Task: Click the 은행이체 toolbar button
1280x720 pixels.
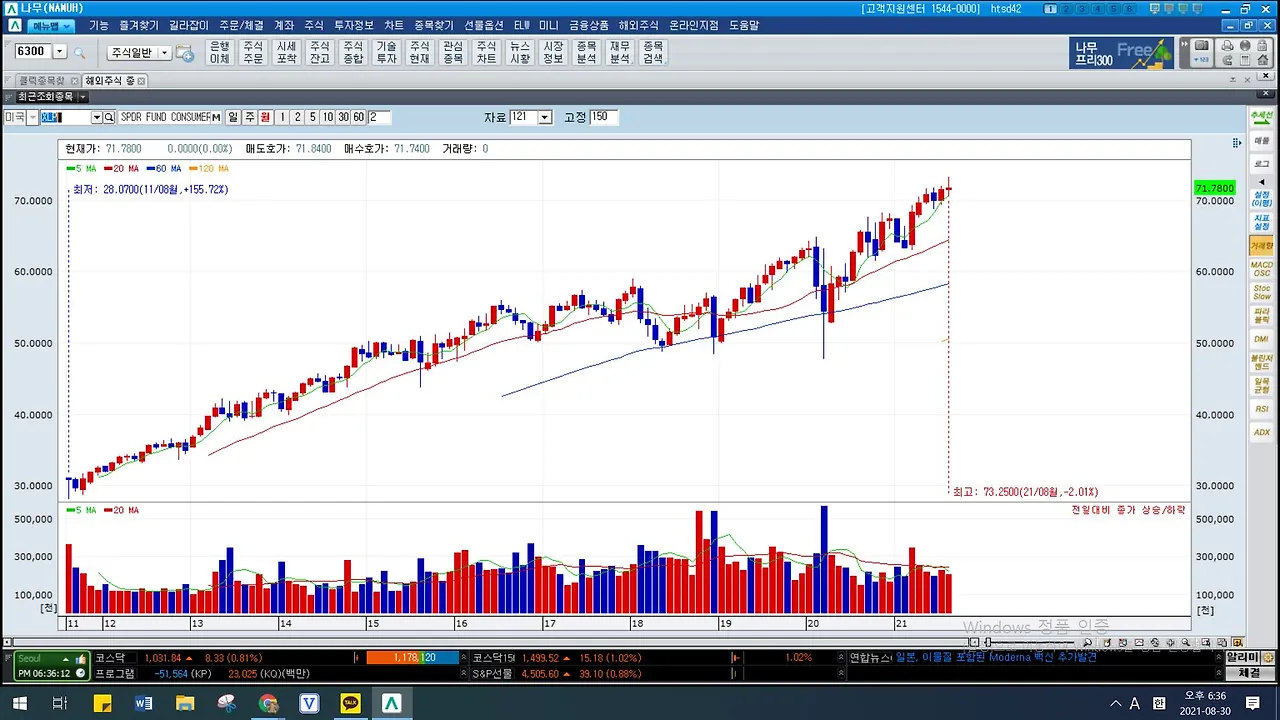Action: pos(219,52)
